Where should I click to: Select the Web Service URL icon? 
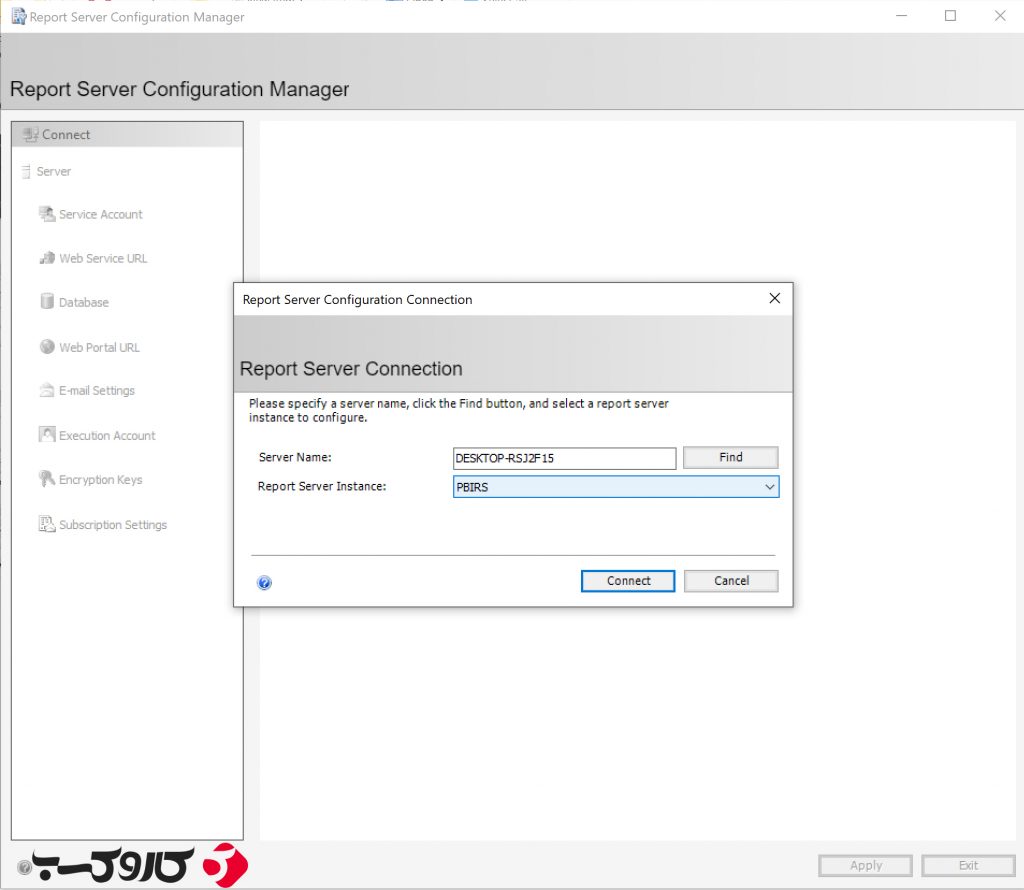[x=46, y=258]
